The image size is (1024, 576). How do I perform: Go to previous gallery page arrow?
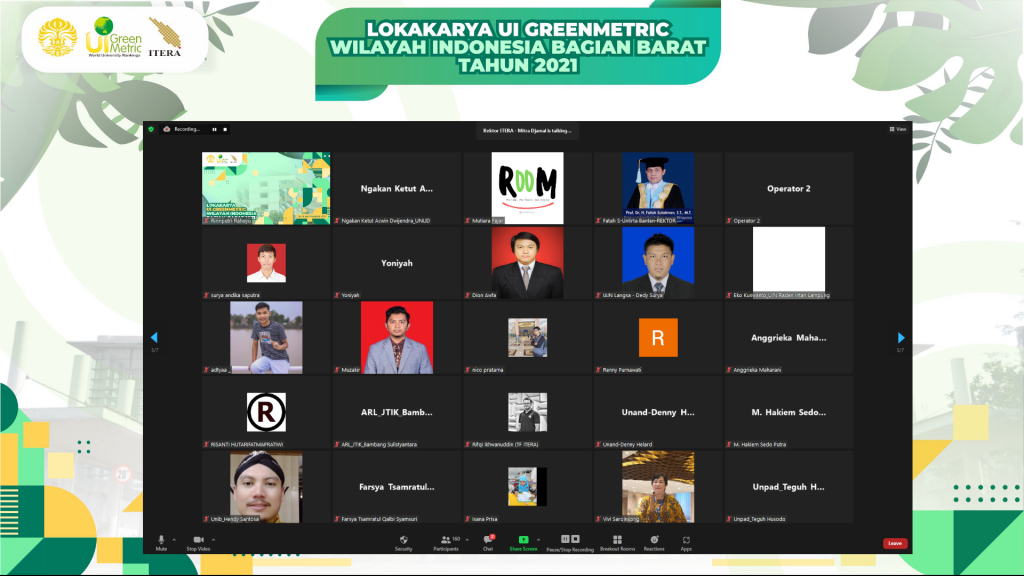(154, 338)
